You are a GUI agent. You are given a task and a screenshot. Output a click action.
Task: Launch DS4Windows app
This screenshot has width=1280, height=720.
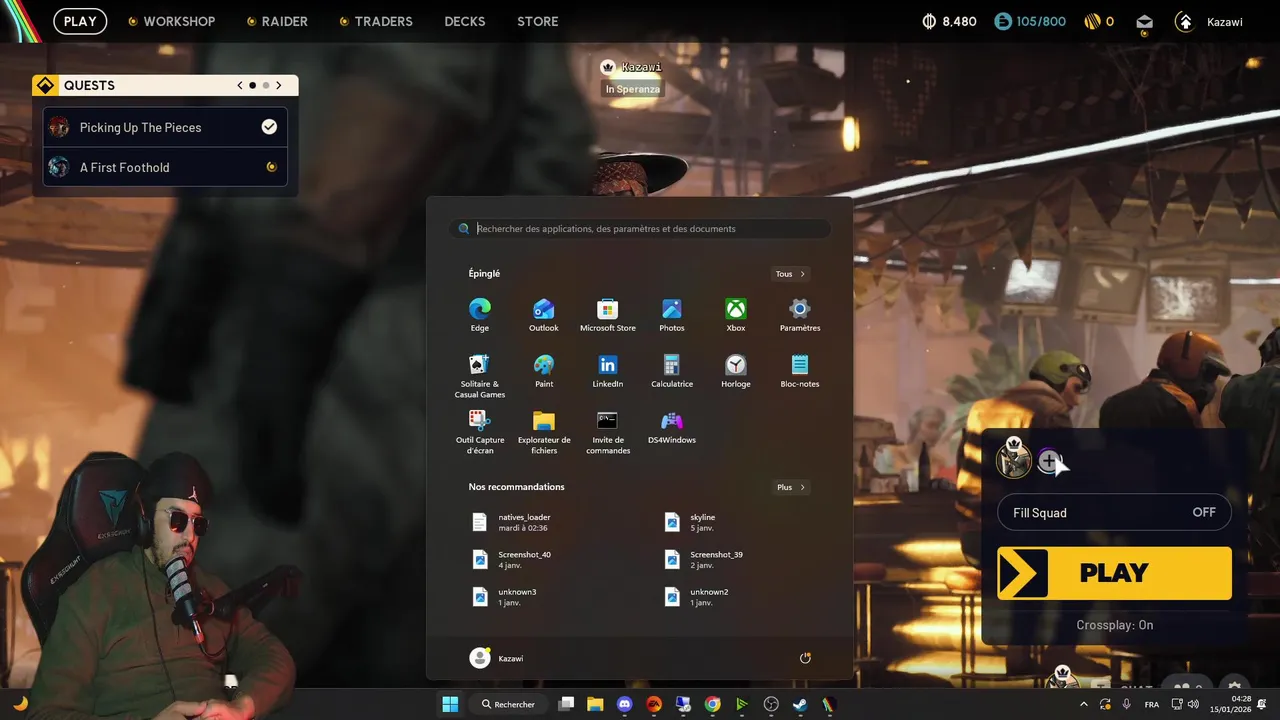point(672,426)
